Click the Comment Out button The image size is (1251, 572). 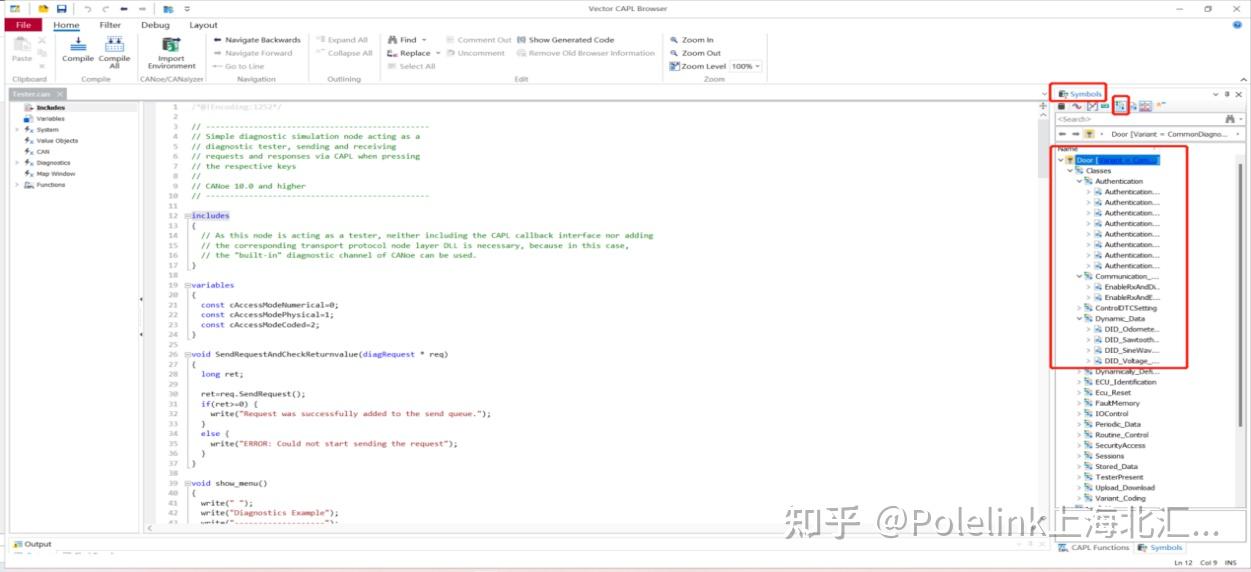[479, 40]
